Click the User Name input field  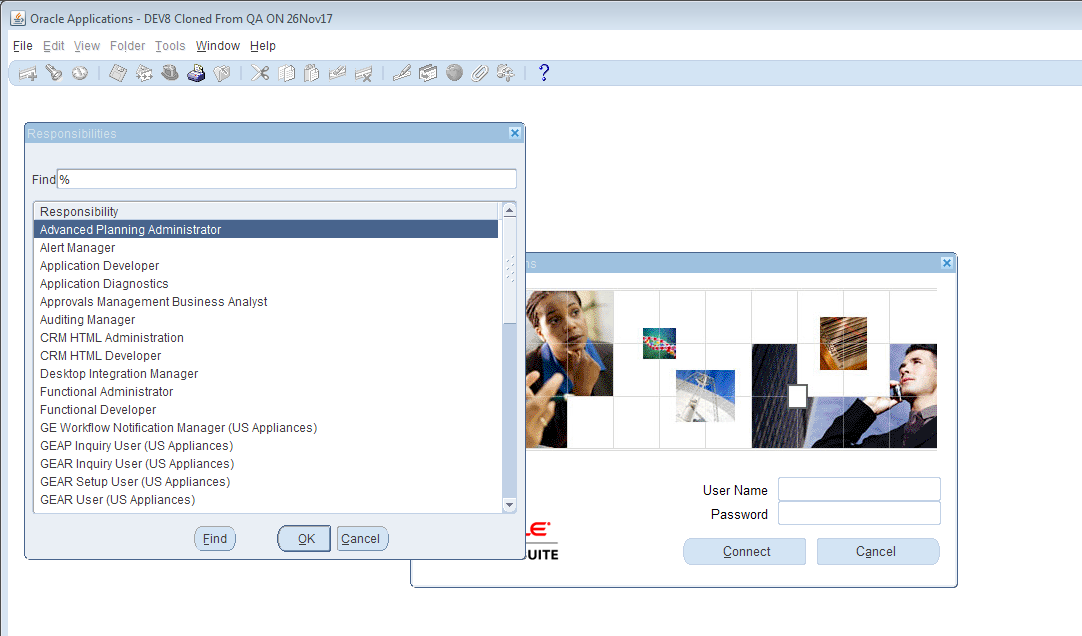tap(859, 489)
